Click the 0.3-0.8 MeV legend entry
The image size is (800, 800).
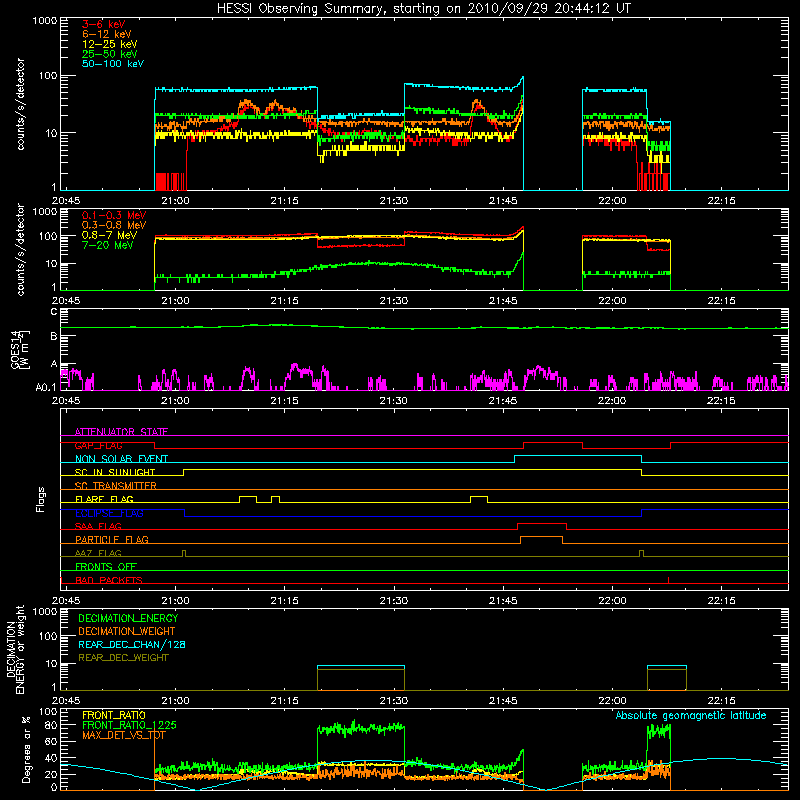114,225
